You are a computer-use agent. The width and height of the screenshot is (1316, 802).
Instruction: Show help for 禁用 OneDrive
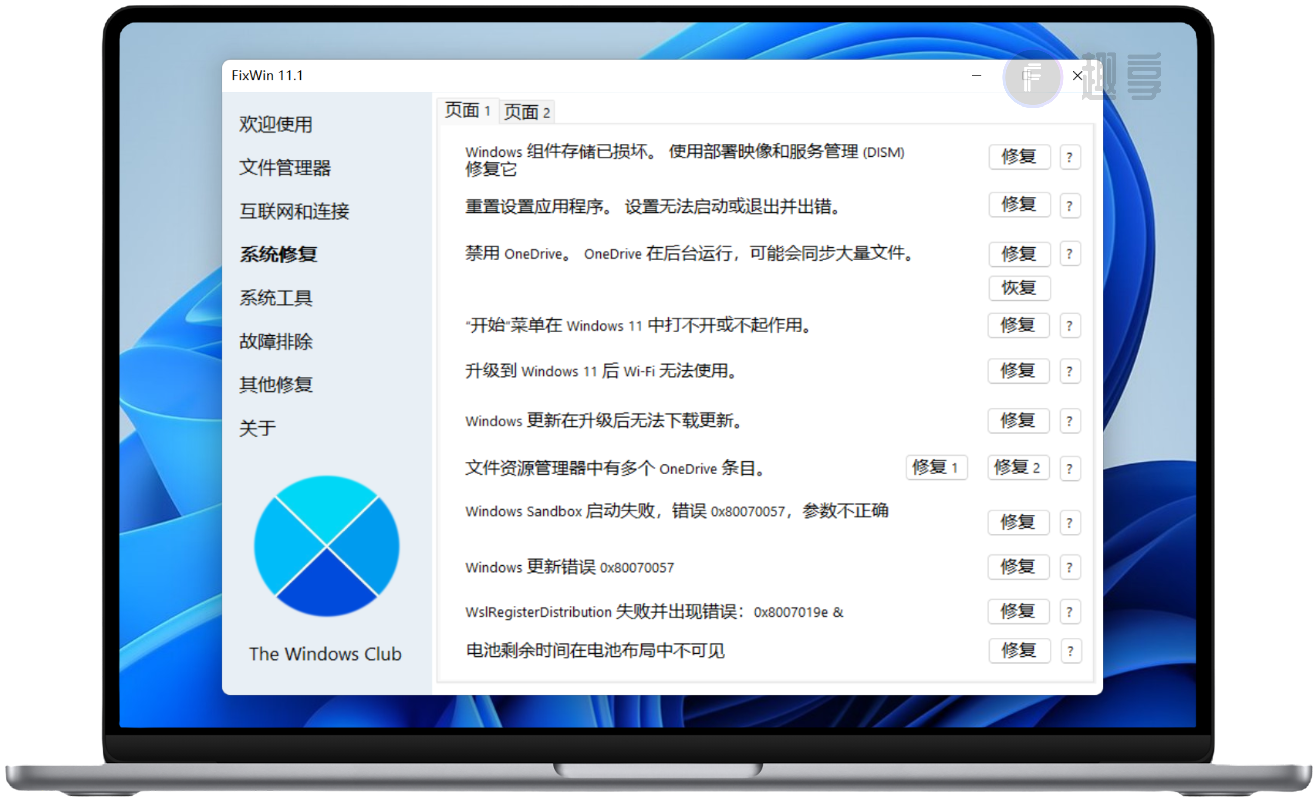[1069, 254]
